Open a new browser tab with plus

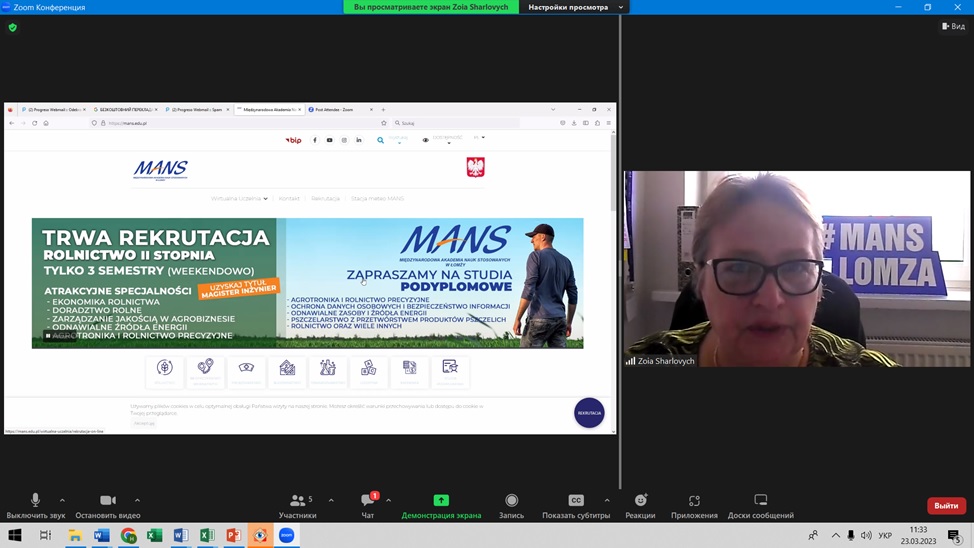[383, 109]
